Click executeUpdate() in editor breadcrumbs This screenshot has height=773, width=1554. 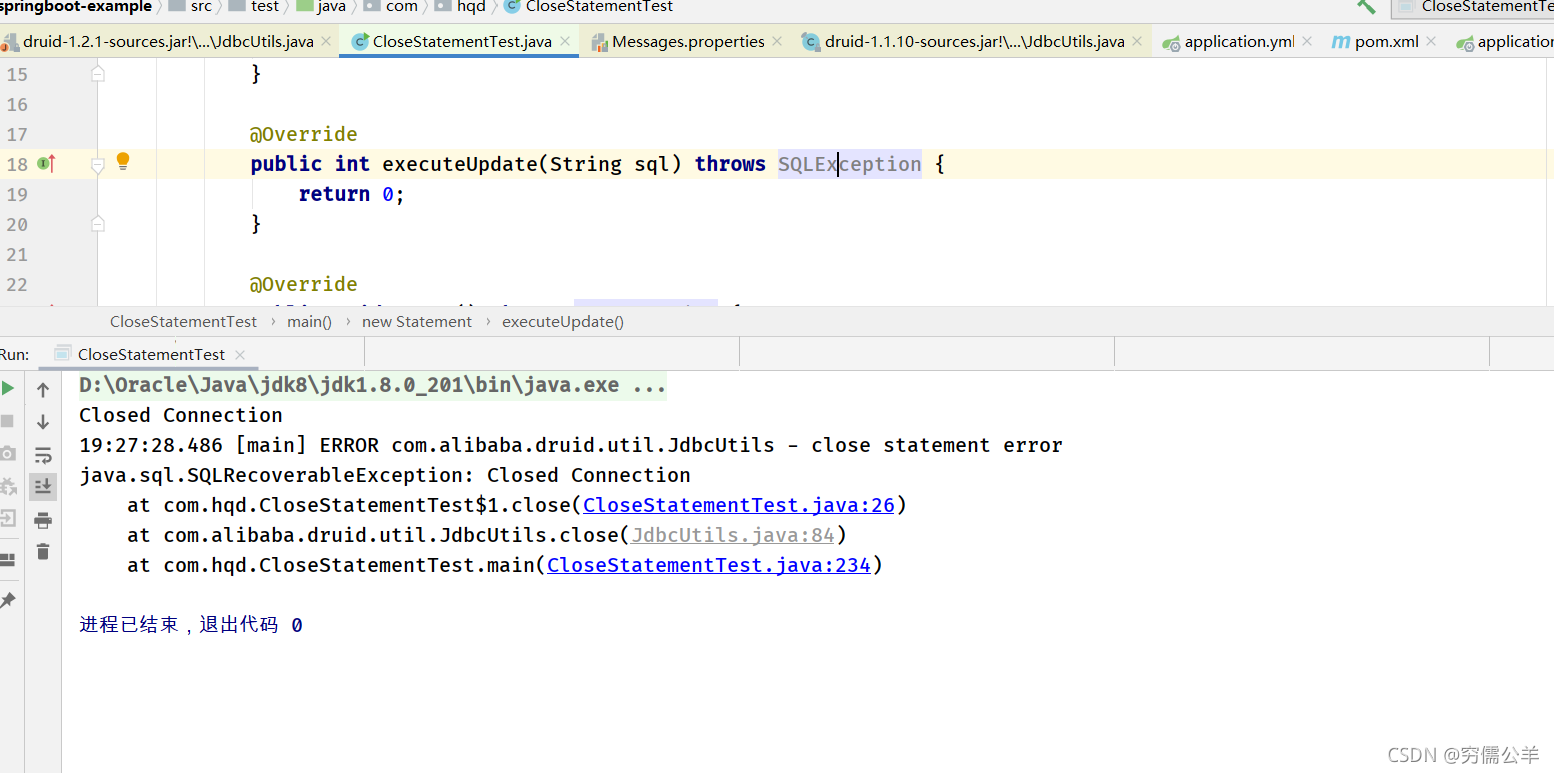pos(563,322)
